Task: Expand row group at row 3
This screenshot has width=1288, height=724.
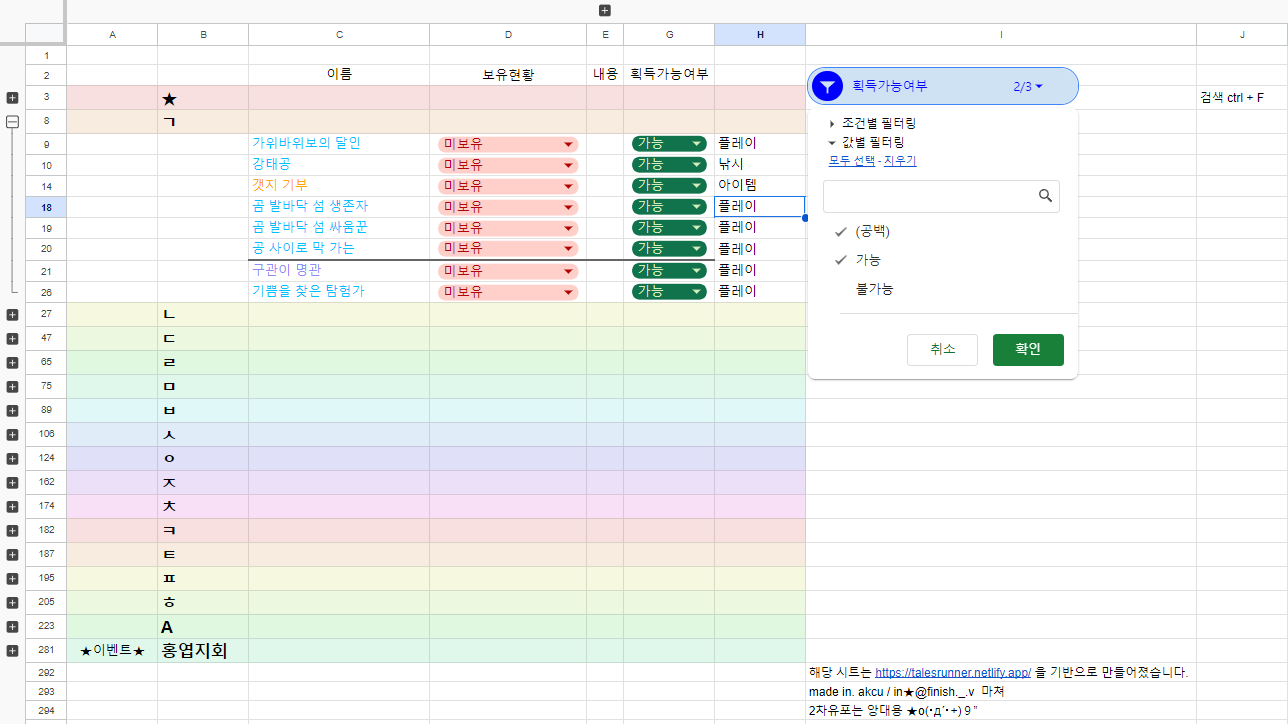Action: pyautogui.click(x=13, y=98)
